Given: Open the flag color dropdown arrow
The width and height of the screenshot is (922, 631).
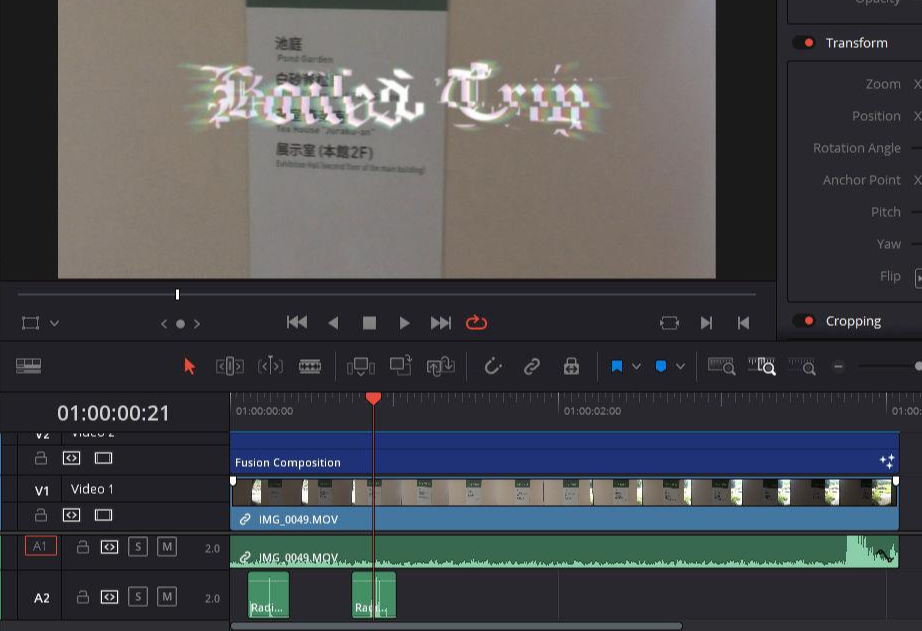Looking at the screenshot, I should [x=636, y=366].
